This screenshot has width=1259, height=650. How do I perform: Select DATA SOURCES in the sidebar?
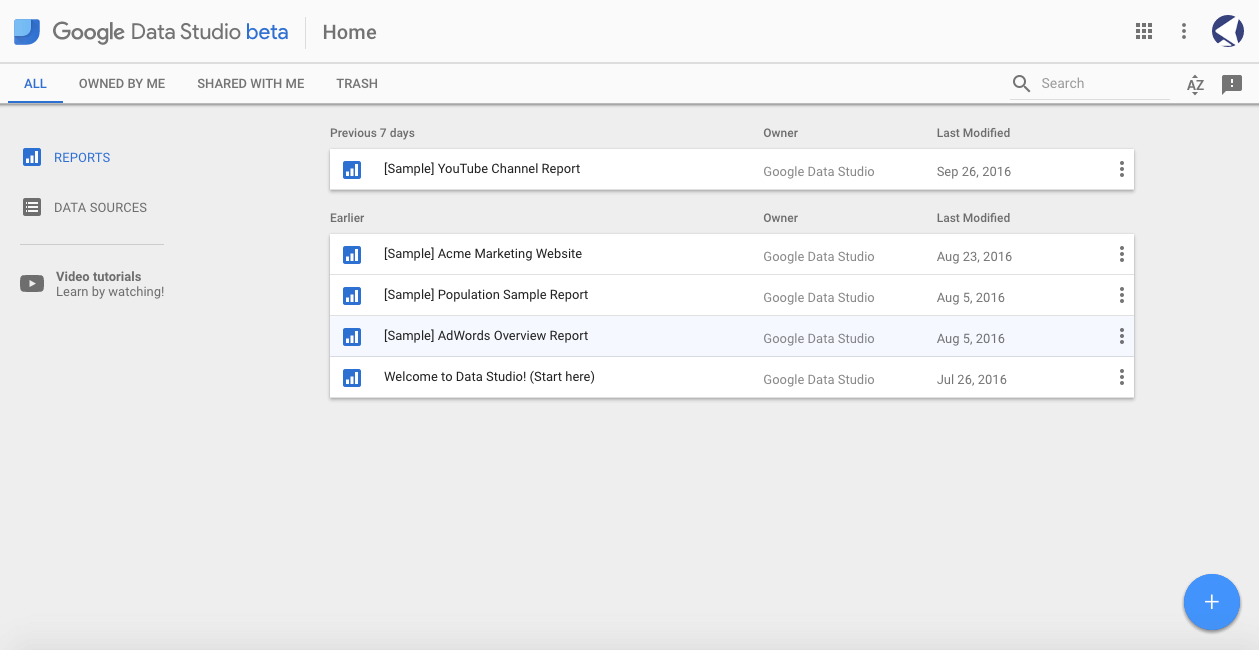coord(100,208)
